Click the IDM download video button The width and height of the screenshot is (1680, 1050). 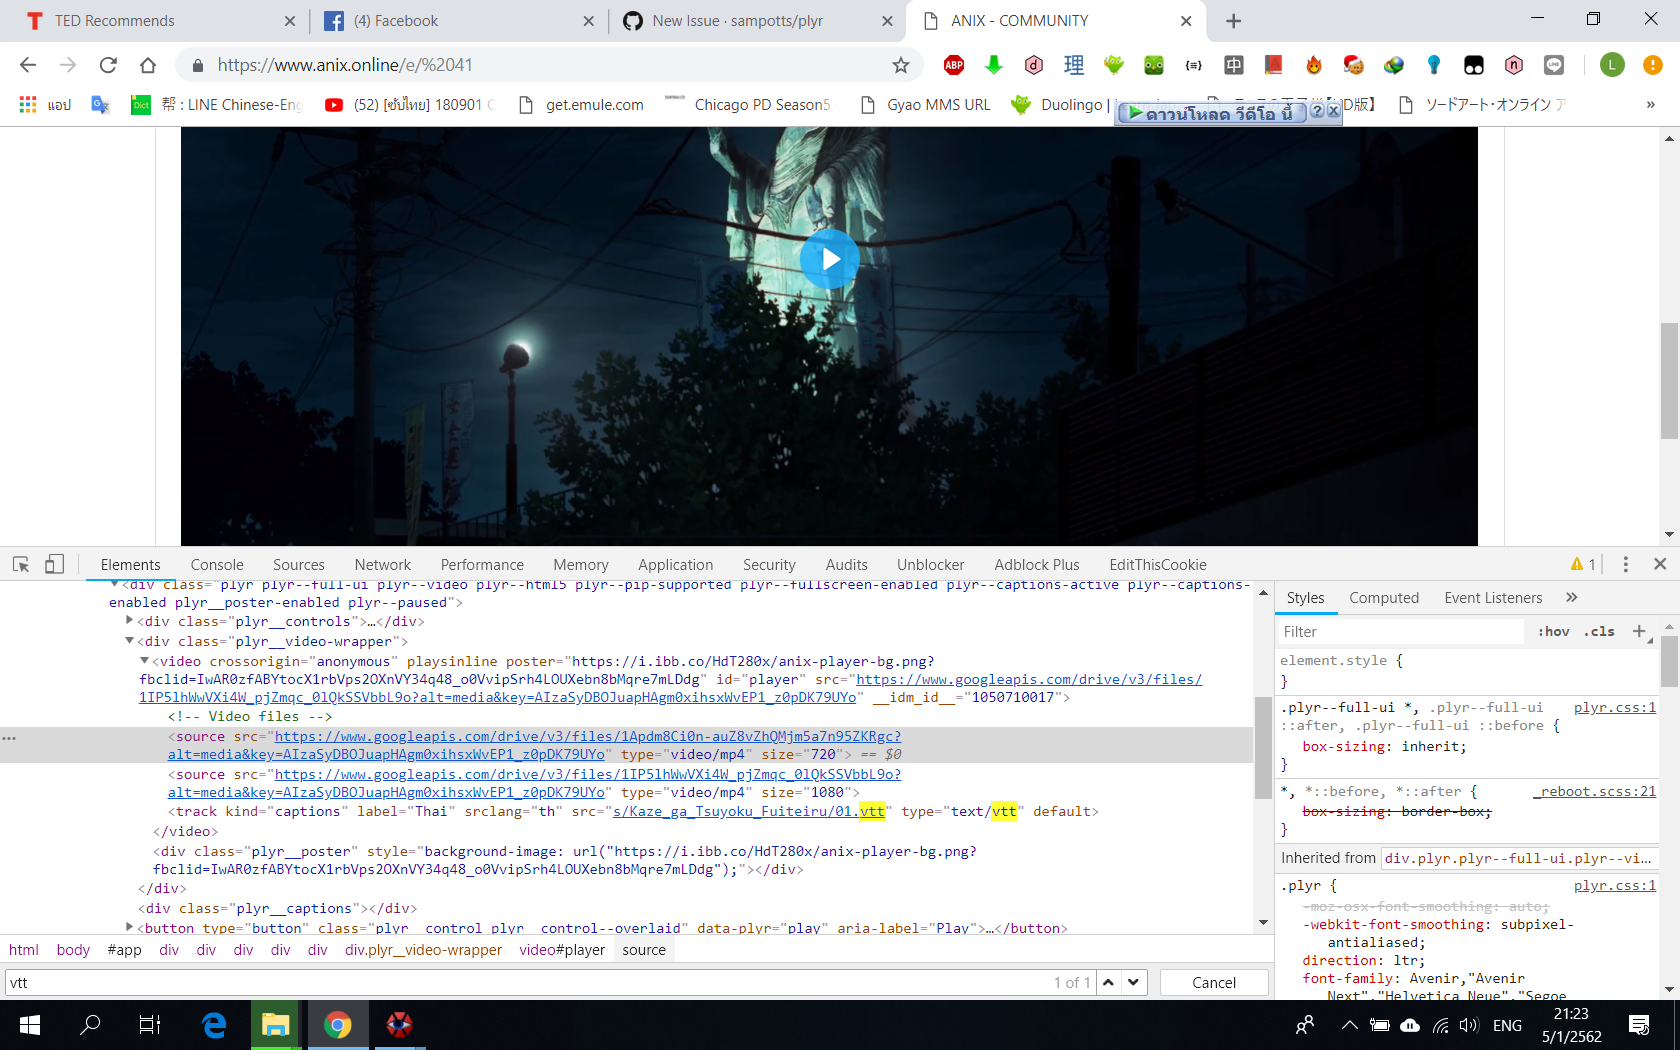point(1212,112)
